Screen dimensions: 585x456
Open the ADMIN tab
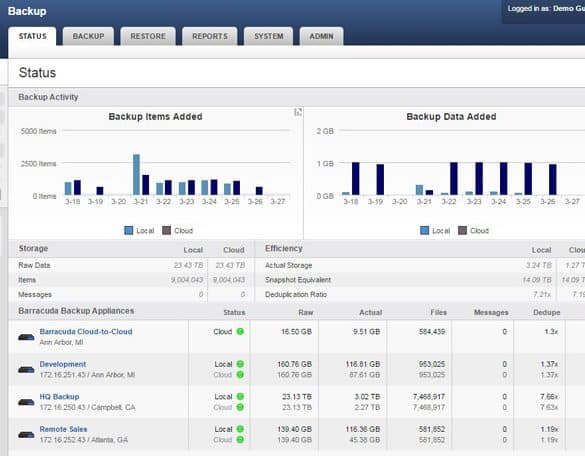point(321,36)
